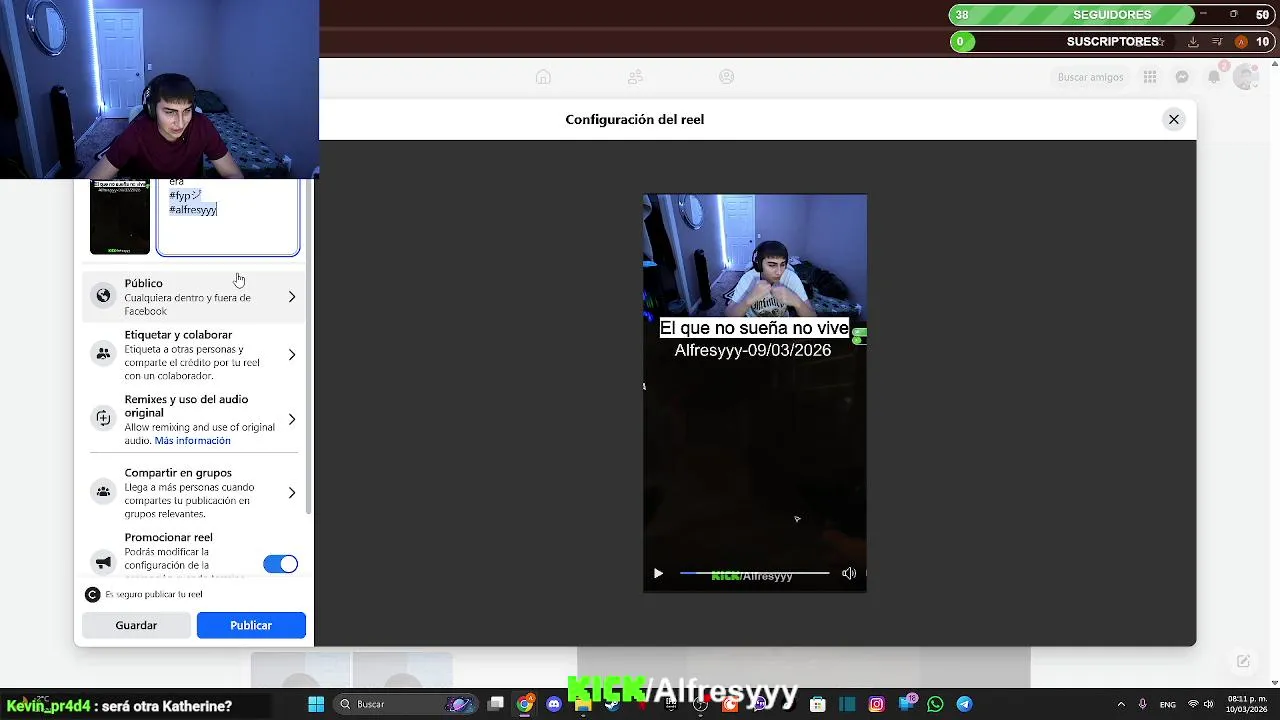
Task: Click the Etiquetar y colaborar people icon
Action: coord(103,354)
